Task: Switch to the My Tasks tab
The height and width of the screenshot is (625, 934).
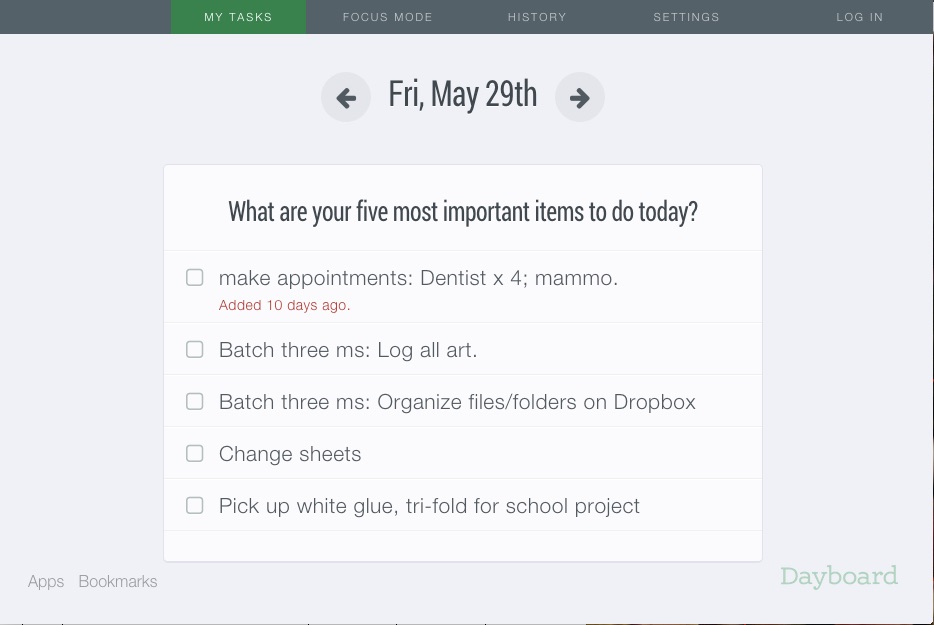Action: [x=238, y=17]
